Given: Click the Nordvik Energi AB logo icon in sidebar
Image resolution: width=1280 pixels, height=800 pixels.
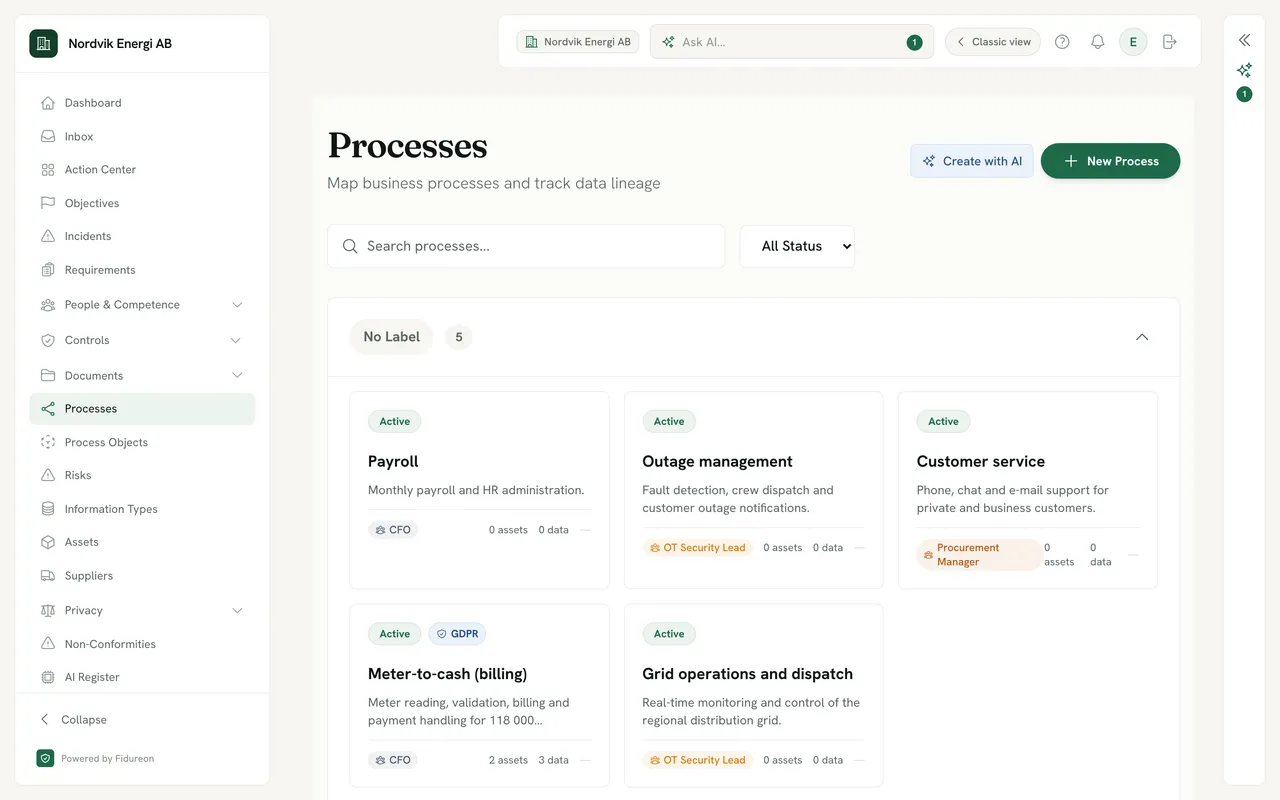Looking at the screenshot, I should tap(43, 43).
